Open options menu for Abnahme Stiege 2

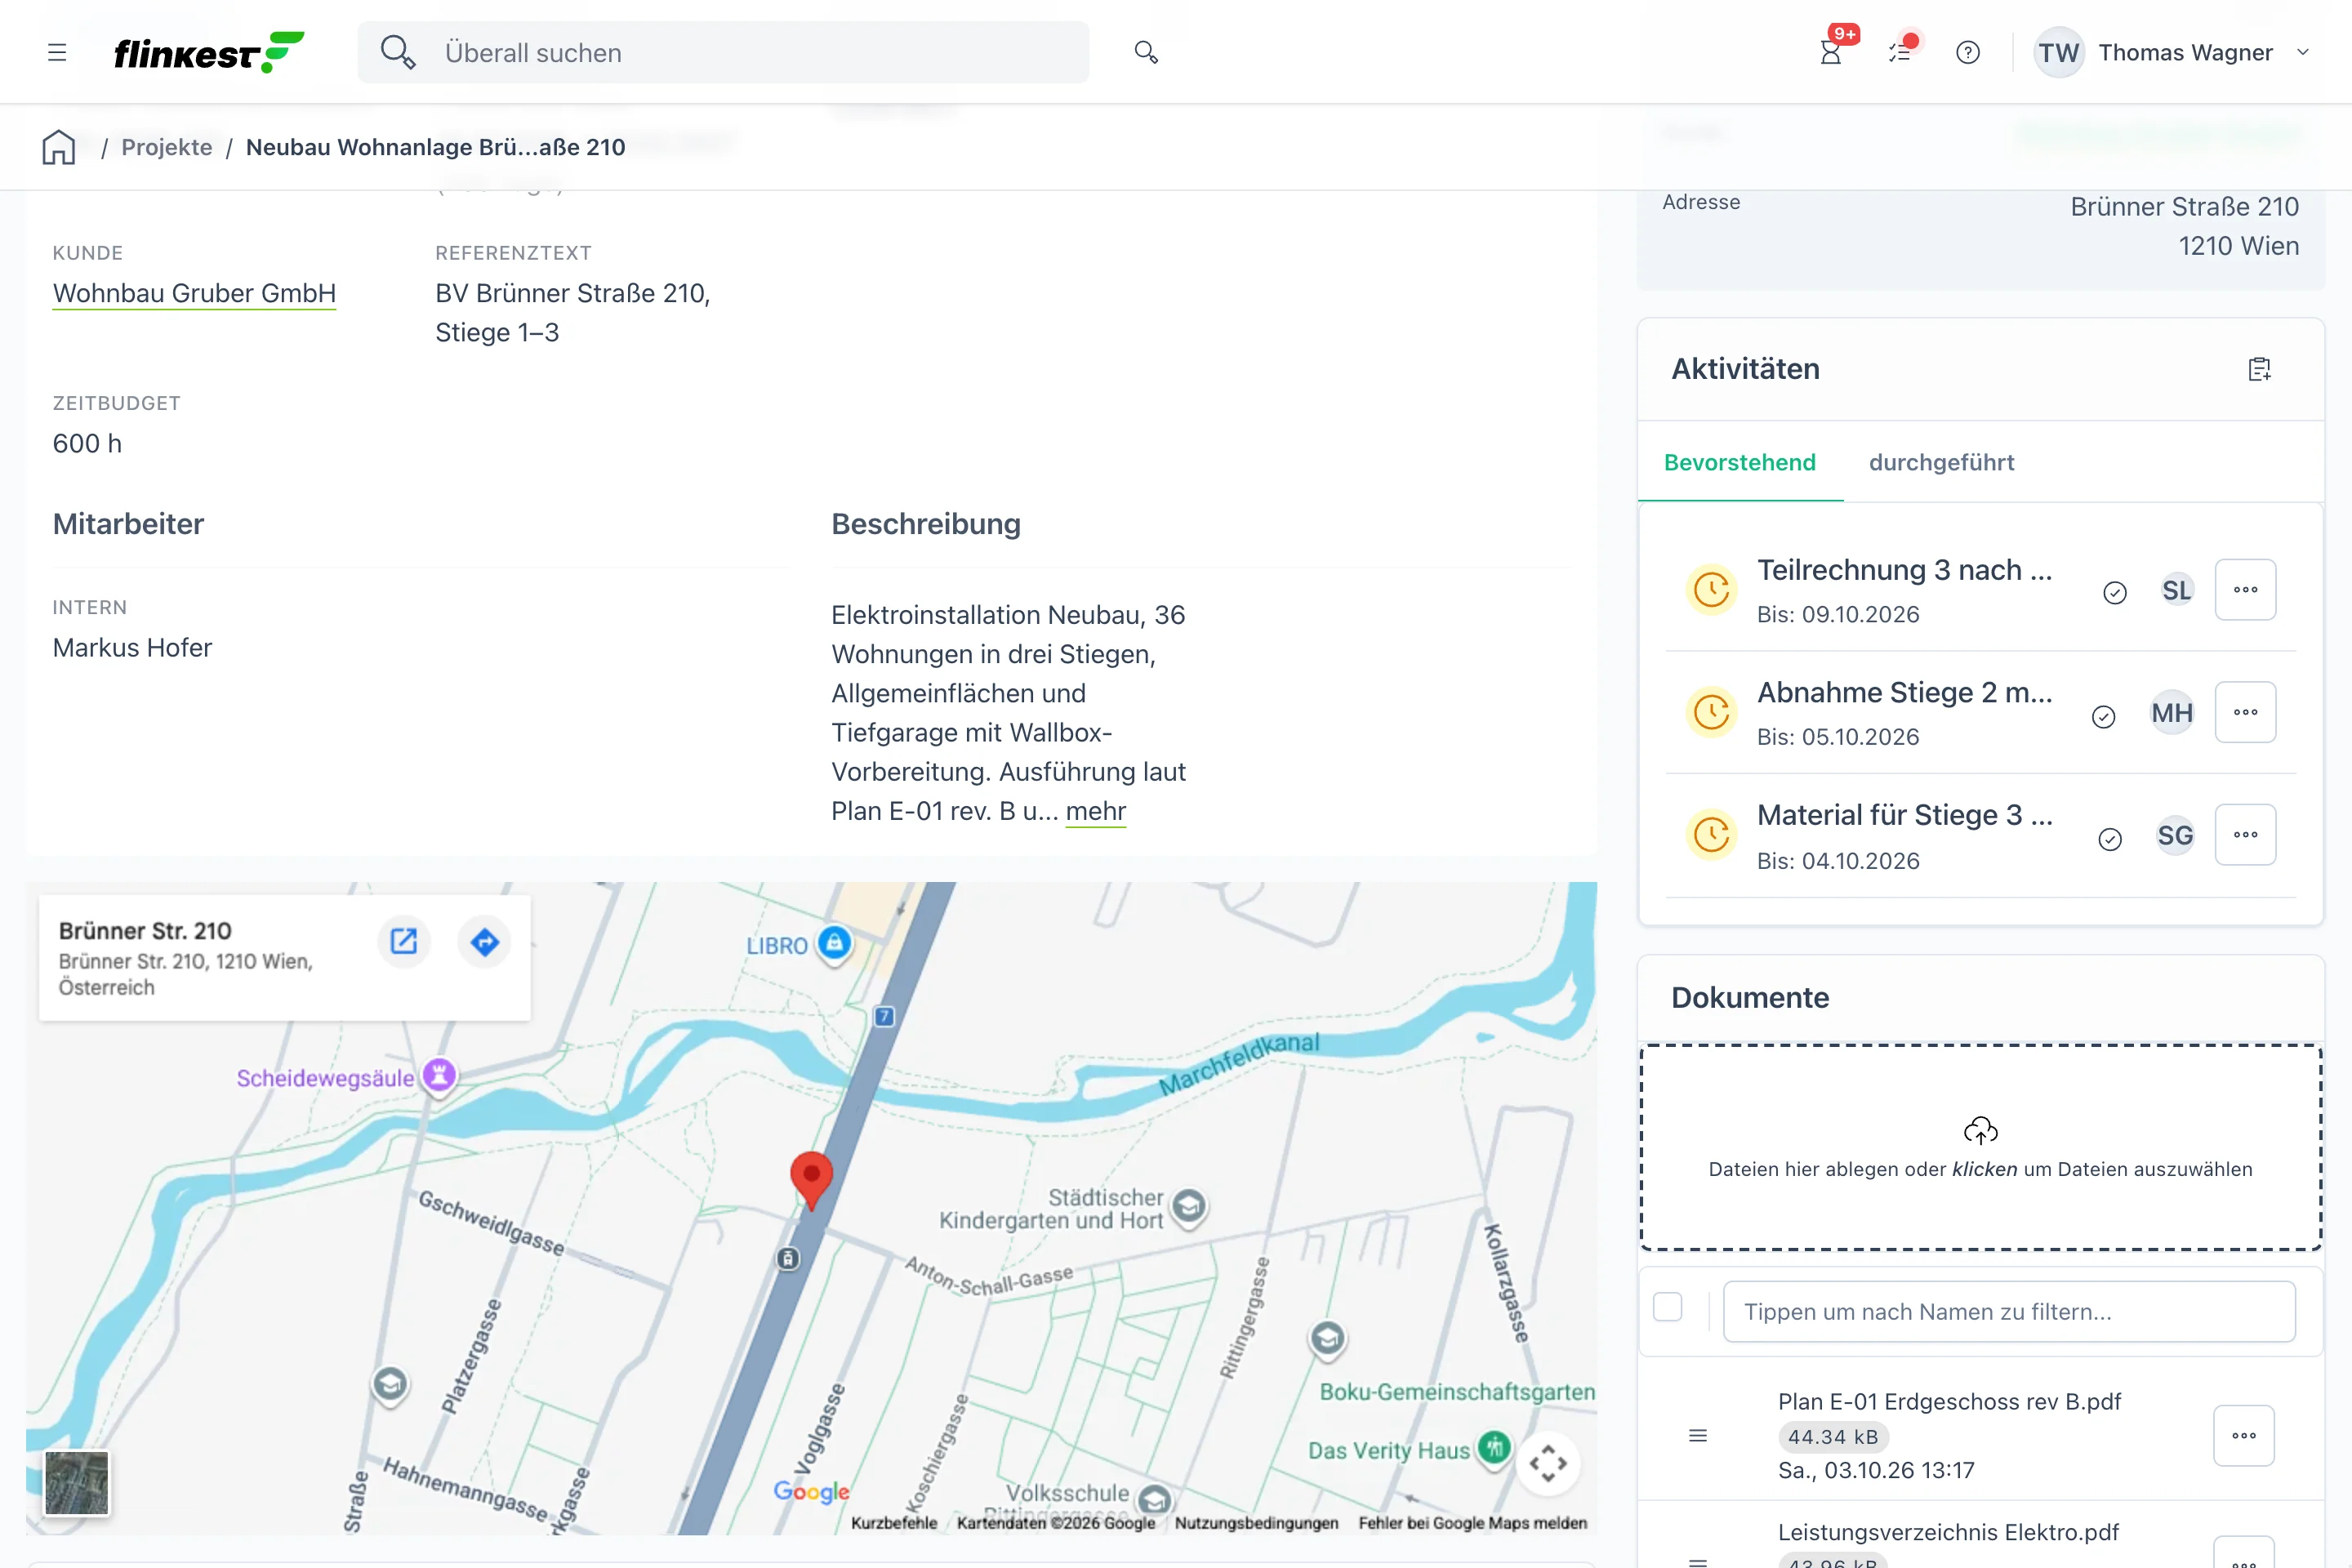click(2245, 712)
